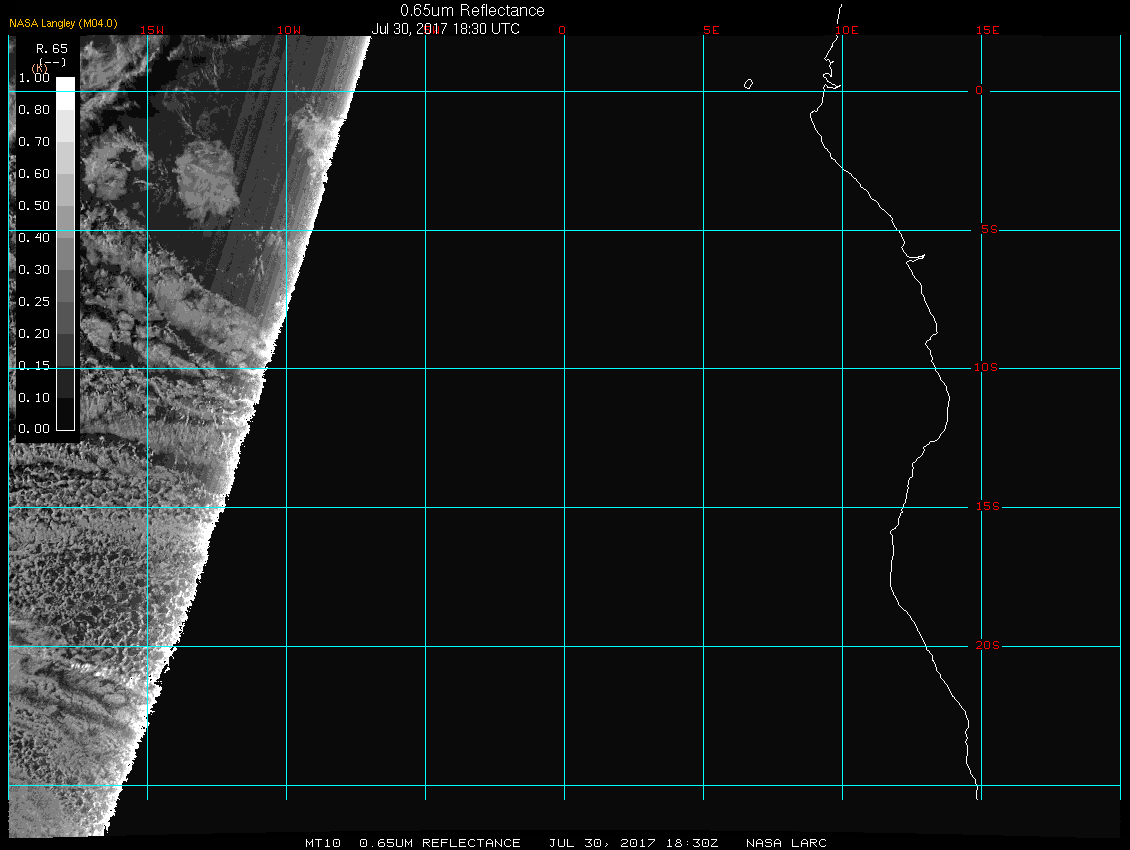Click the 20S latitude label
This screenshot has width=1130, height=850.
tap(987, 646)
